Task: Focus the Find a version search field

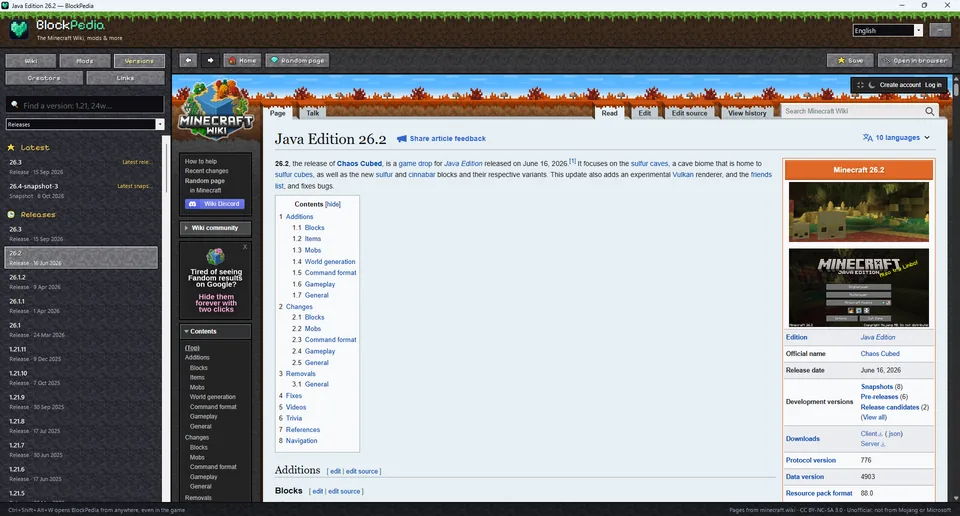Action: click(x=86, y=105)
